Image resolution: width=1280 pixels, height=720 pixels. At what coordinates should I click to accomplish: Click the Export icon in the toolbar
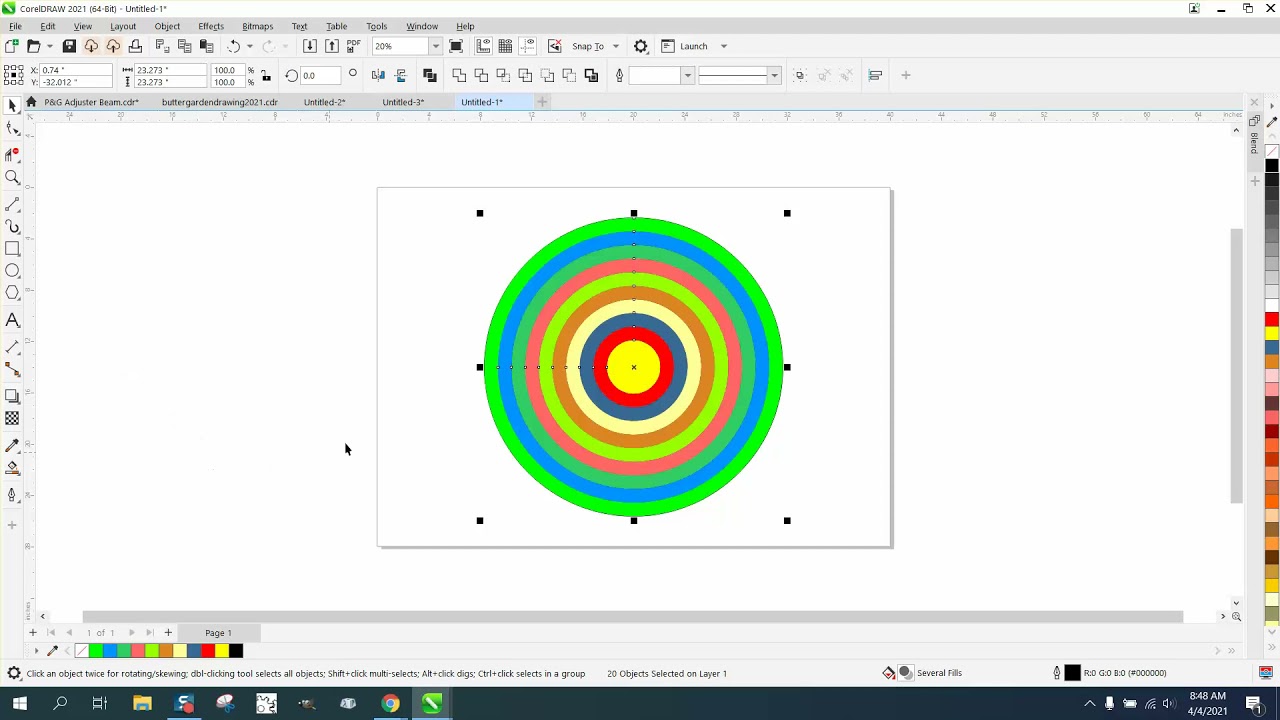pos(332,46)
